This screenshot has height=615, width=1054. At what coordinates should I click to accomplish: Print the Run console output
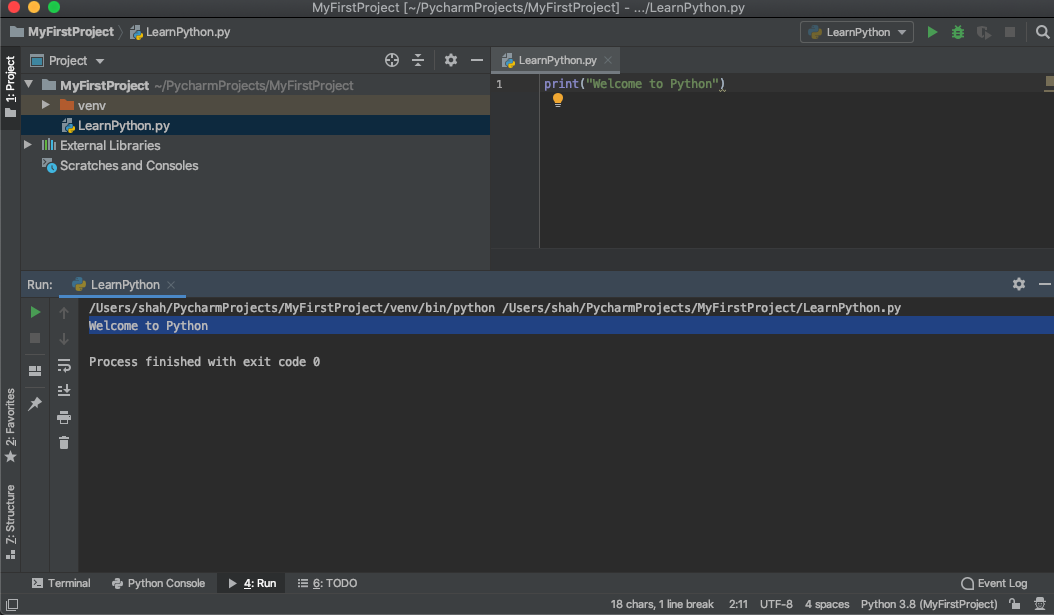click(64, 417)
